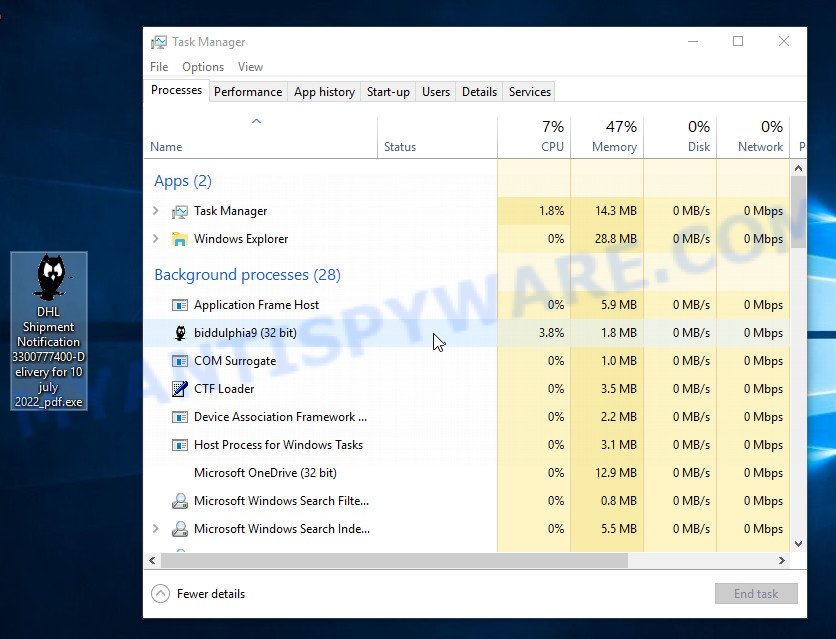Sort processes by Network column
Screen dimensions: 836x639
pos(753,137)
